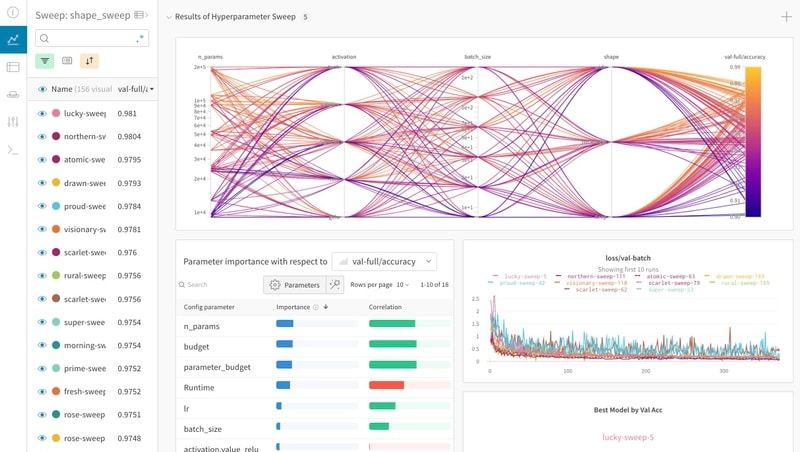Click the pink lucky-sweep color dot
This screenshot has height=452, width=800.
point(56,113)
